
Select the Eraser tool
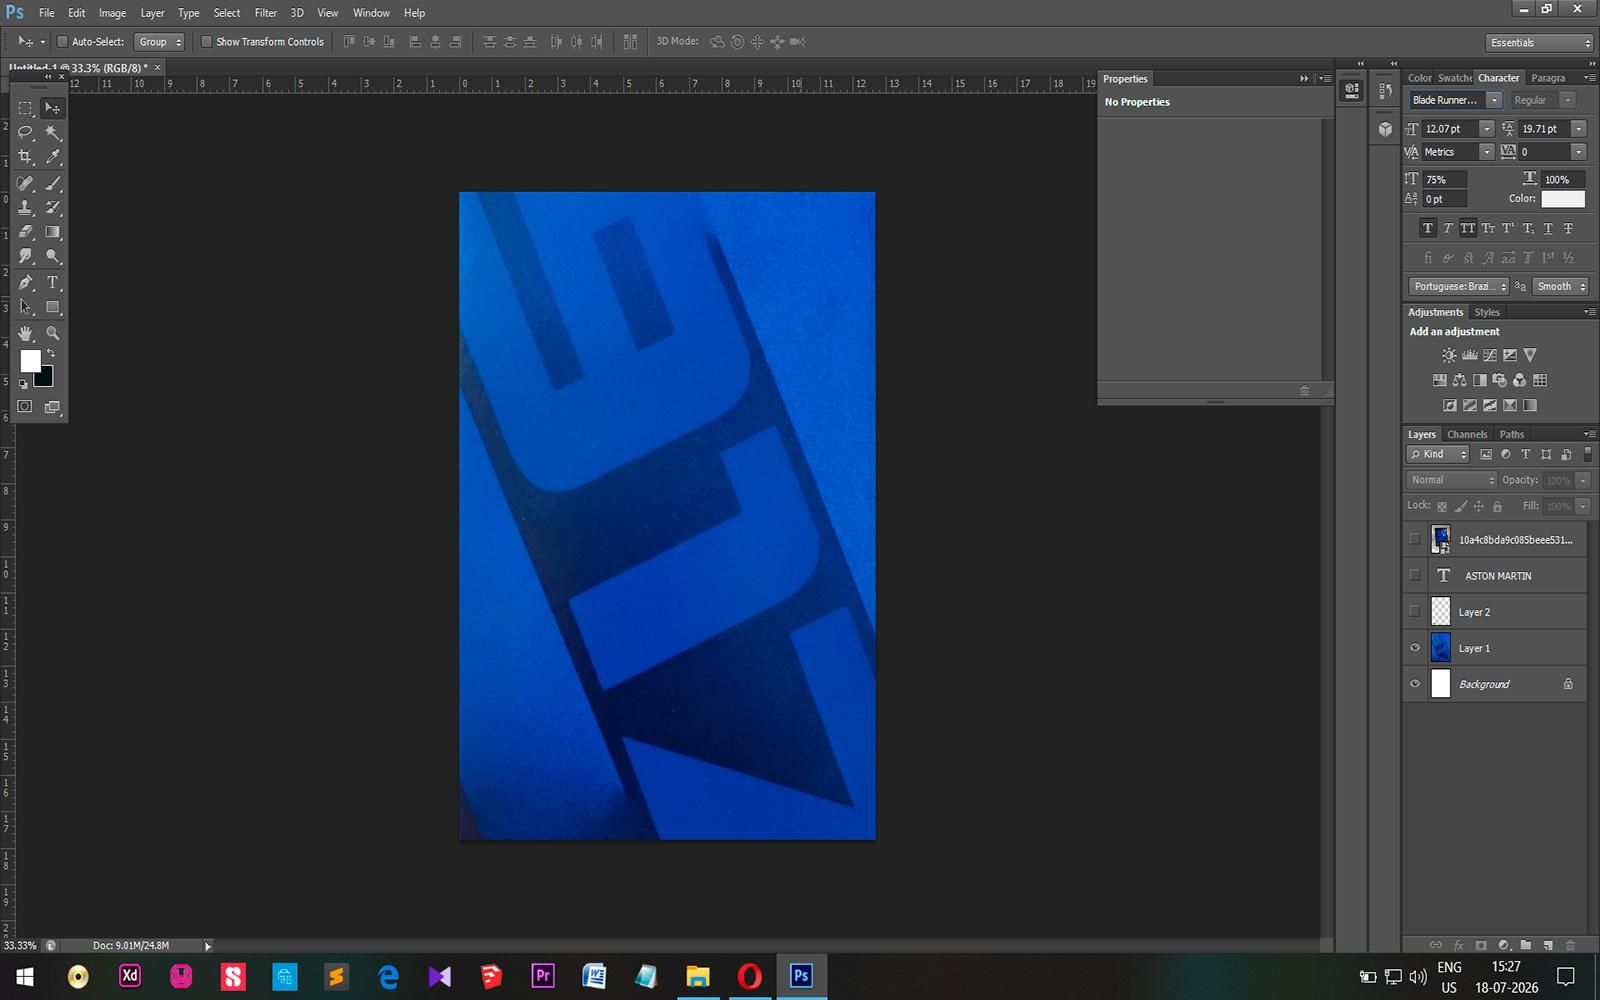[25, 232]
